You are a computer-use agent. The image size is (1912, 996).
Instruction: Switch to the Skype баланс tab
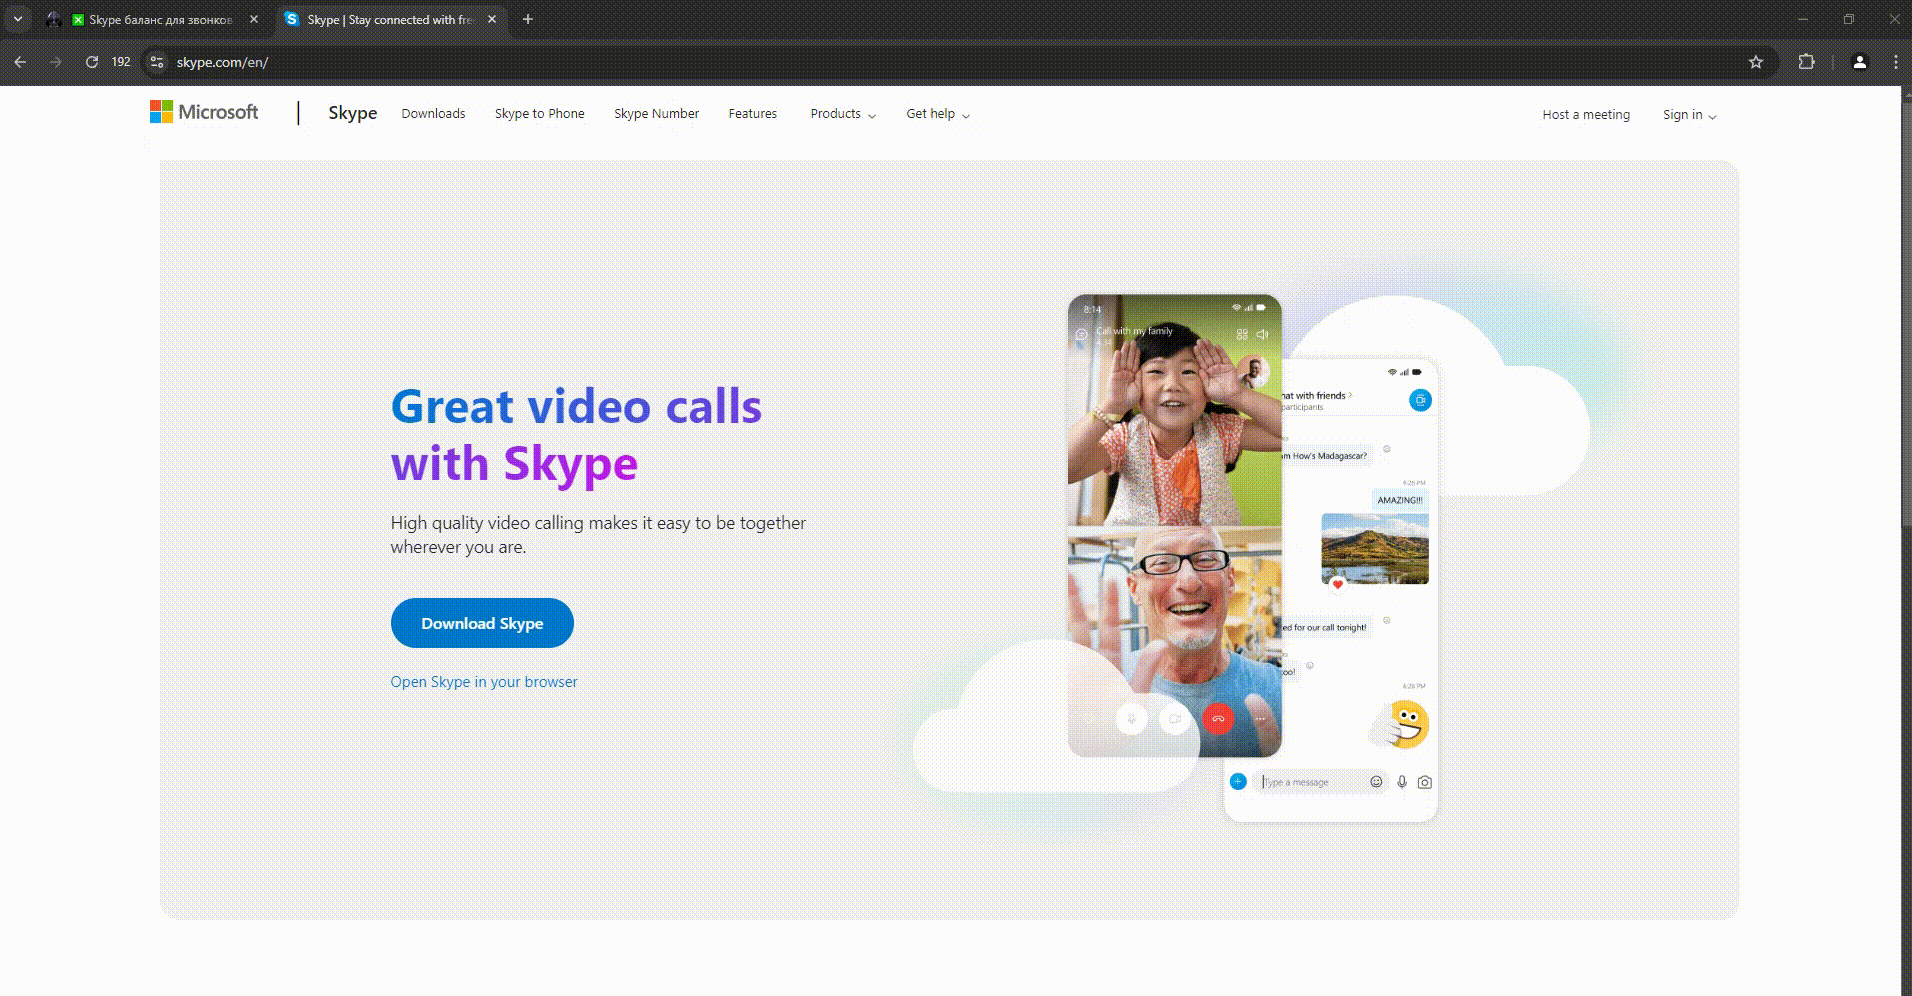coord(152,19)
